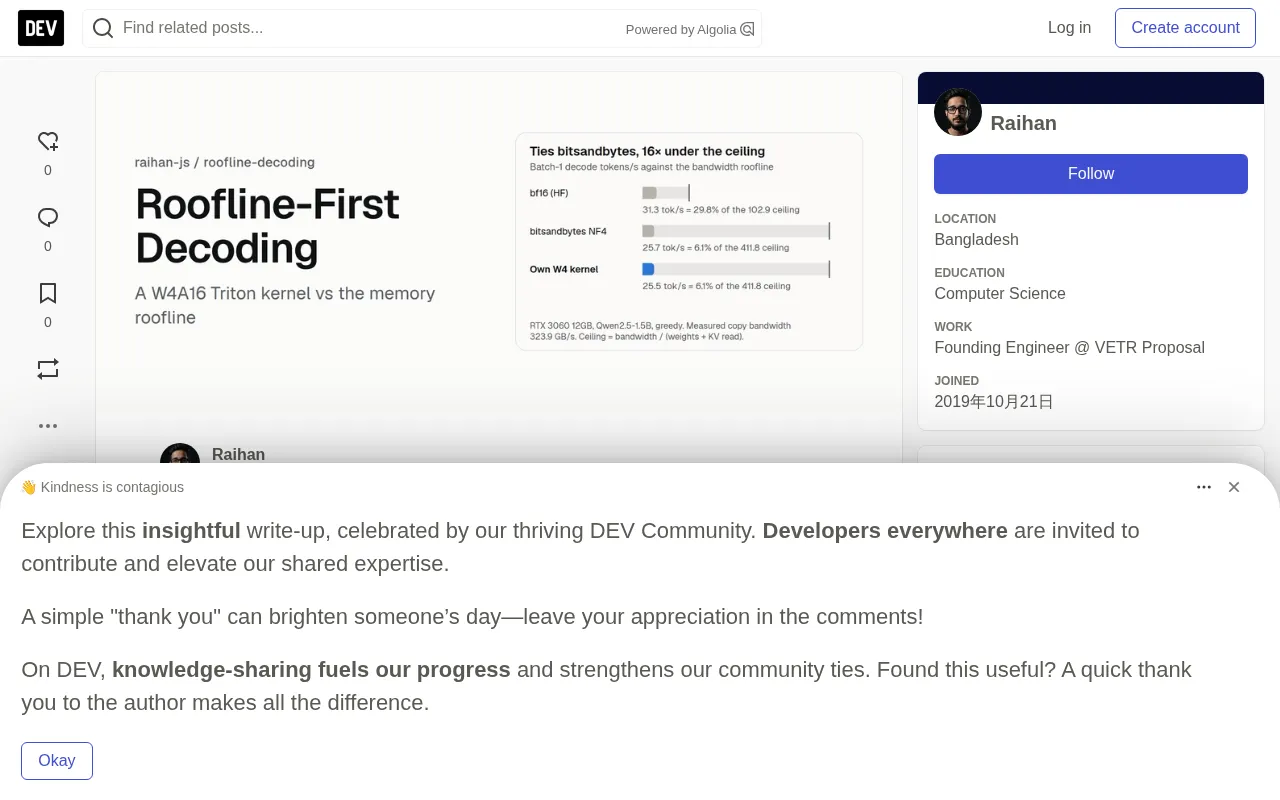The image size is (1280, 800).
Task: Jump to comments via speech bubble icon
Action: click(x=48, y=217)
